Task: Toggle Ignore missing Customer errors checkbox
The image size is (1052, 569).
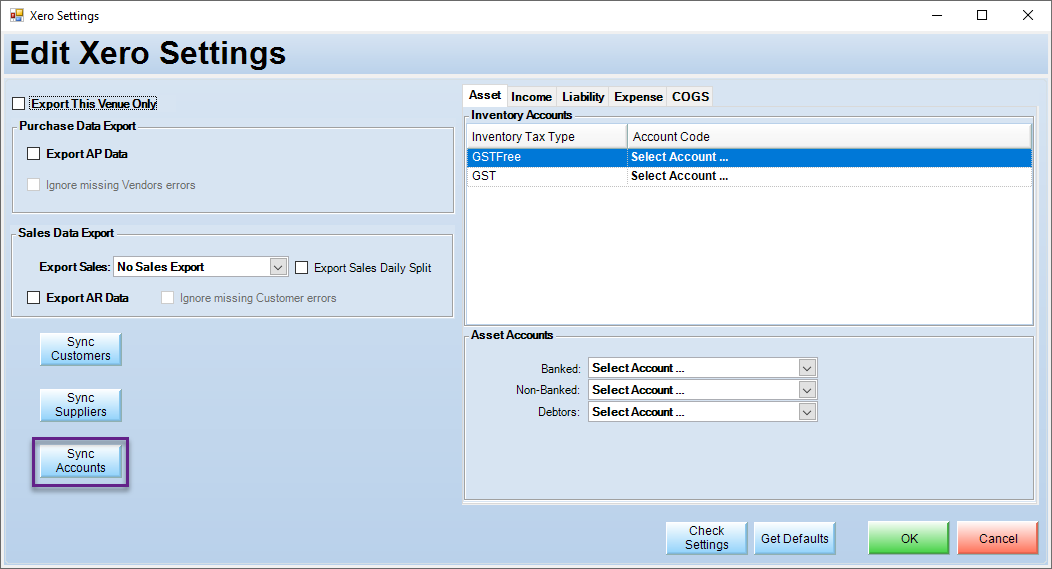Action: tap(168, 297)
